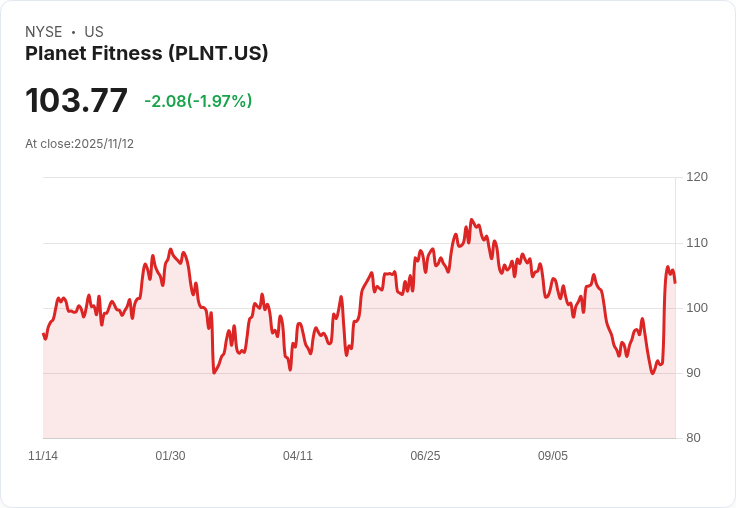Screen dimensions: 736x508
Task: Click the 11/14 date axis label
Action: point(43,456)
